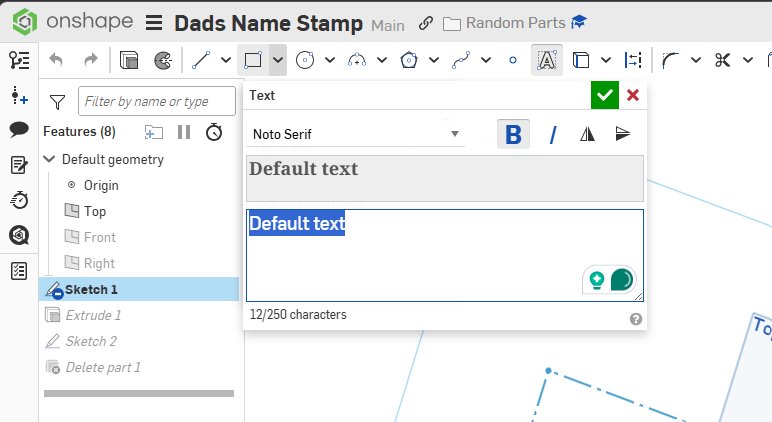
Task: Click the regeneration timer icon
Action: click(x=214, y=132)
